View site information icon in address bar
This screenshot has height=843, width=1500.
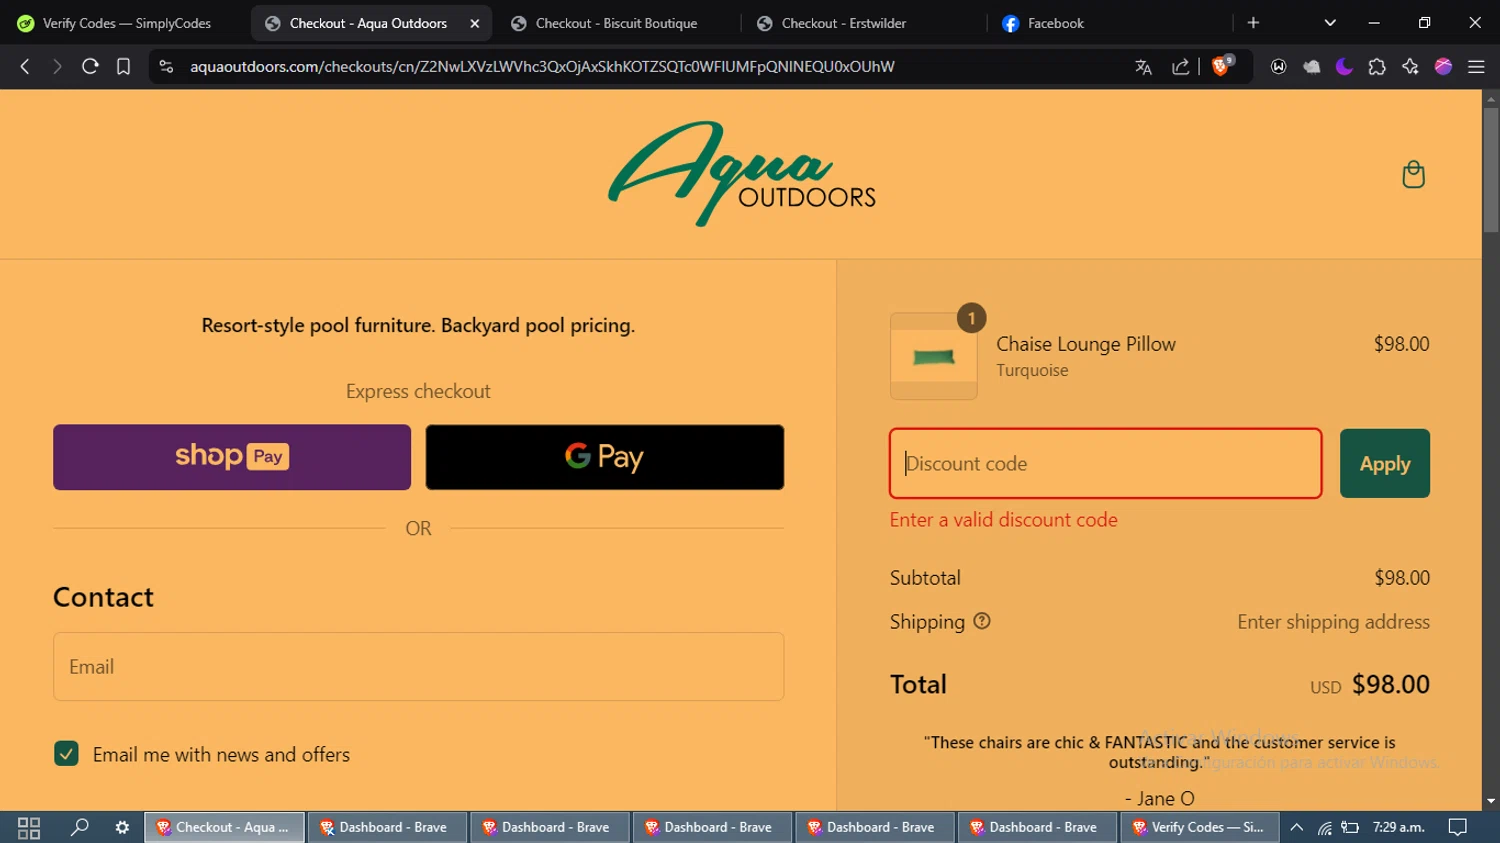click(166, 66)
